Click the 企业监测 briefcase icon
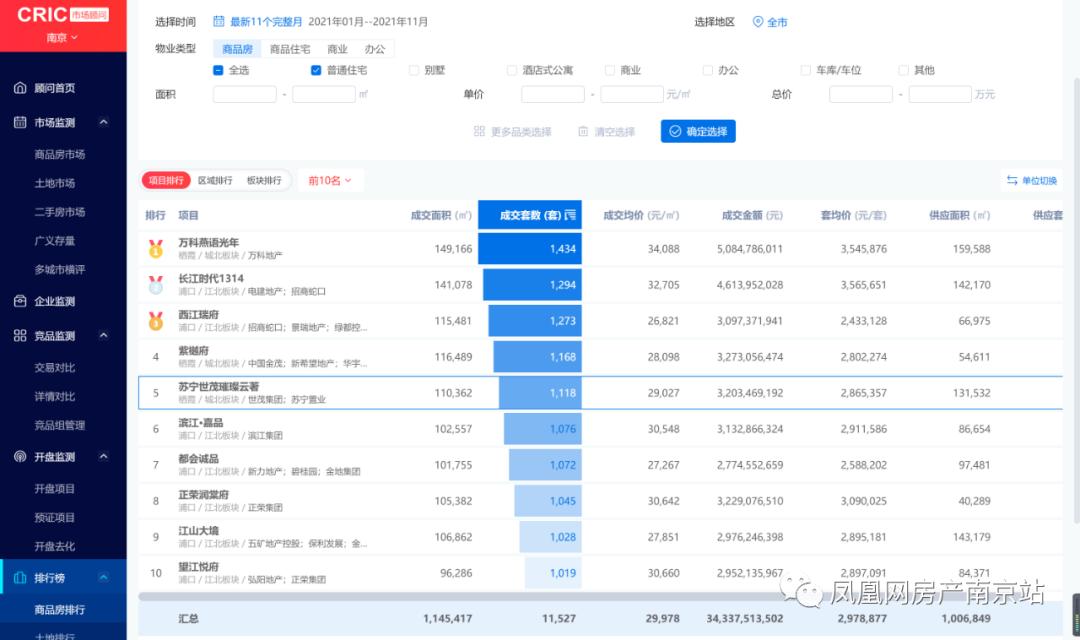The image size is (1080, 640). click(20, 301)
